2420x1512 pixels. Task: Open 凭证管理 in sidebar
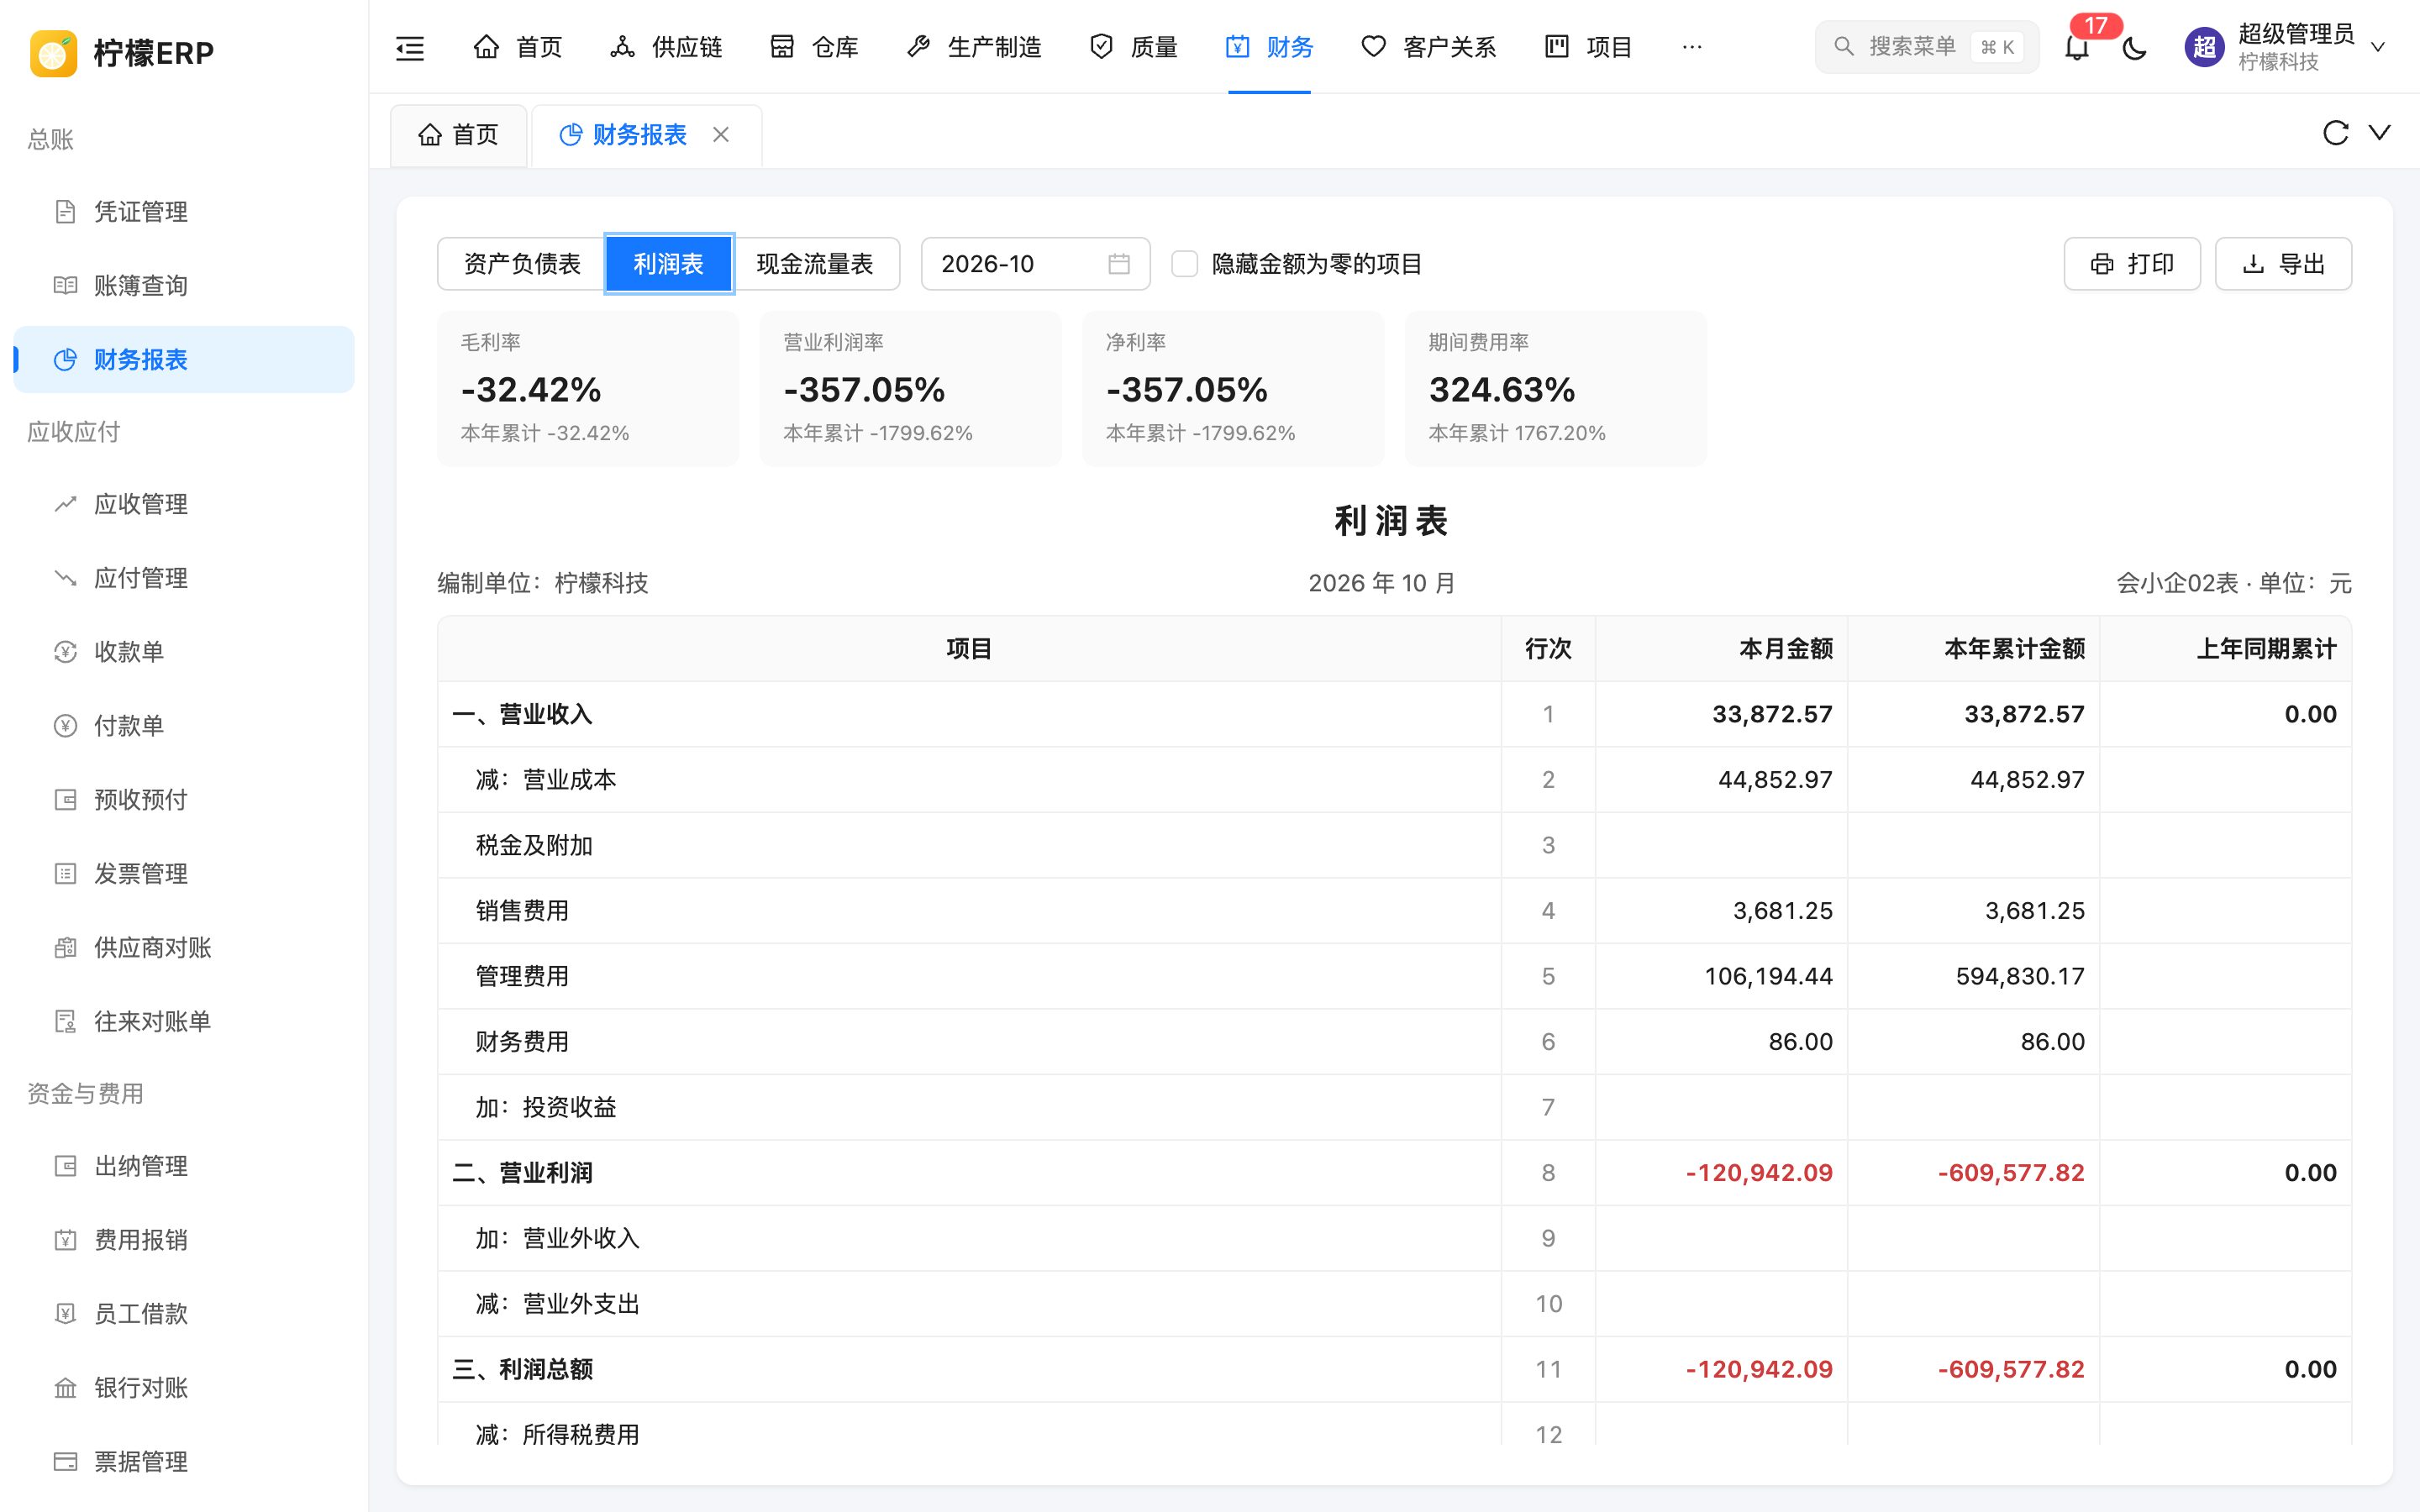click(x=184, y=212)
